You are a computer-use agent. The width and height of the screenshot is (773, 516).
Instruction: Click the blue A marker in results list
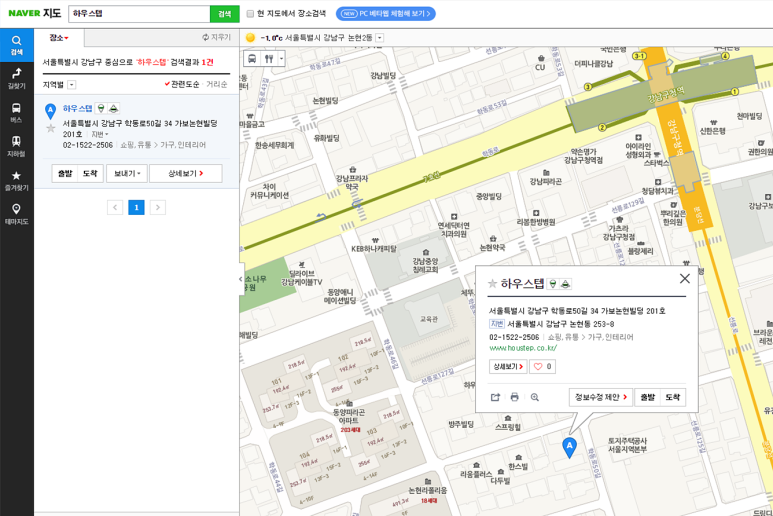click(x=50, y=111)
